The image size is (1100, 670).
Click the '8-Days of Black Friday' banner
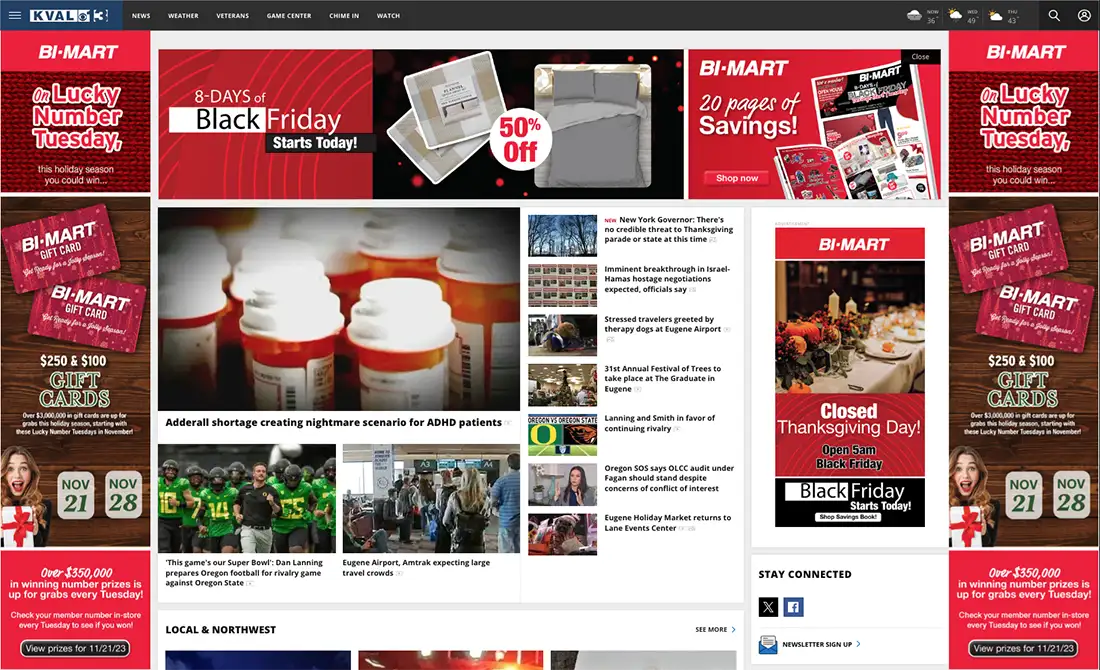click(421, 124)
